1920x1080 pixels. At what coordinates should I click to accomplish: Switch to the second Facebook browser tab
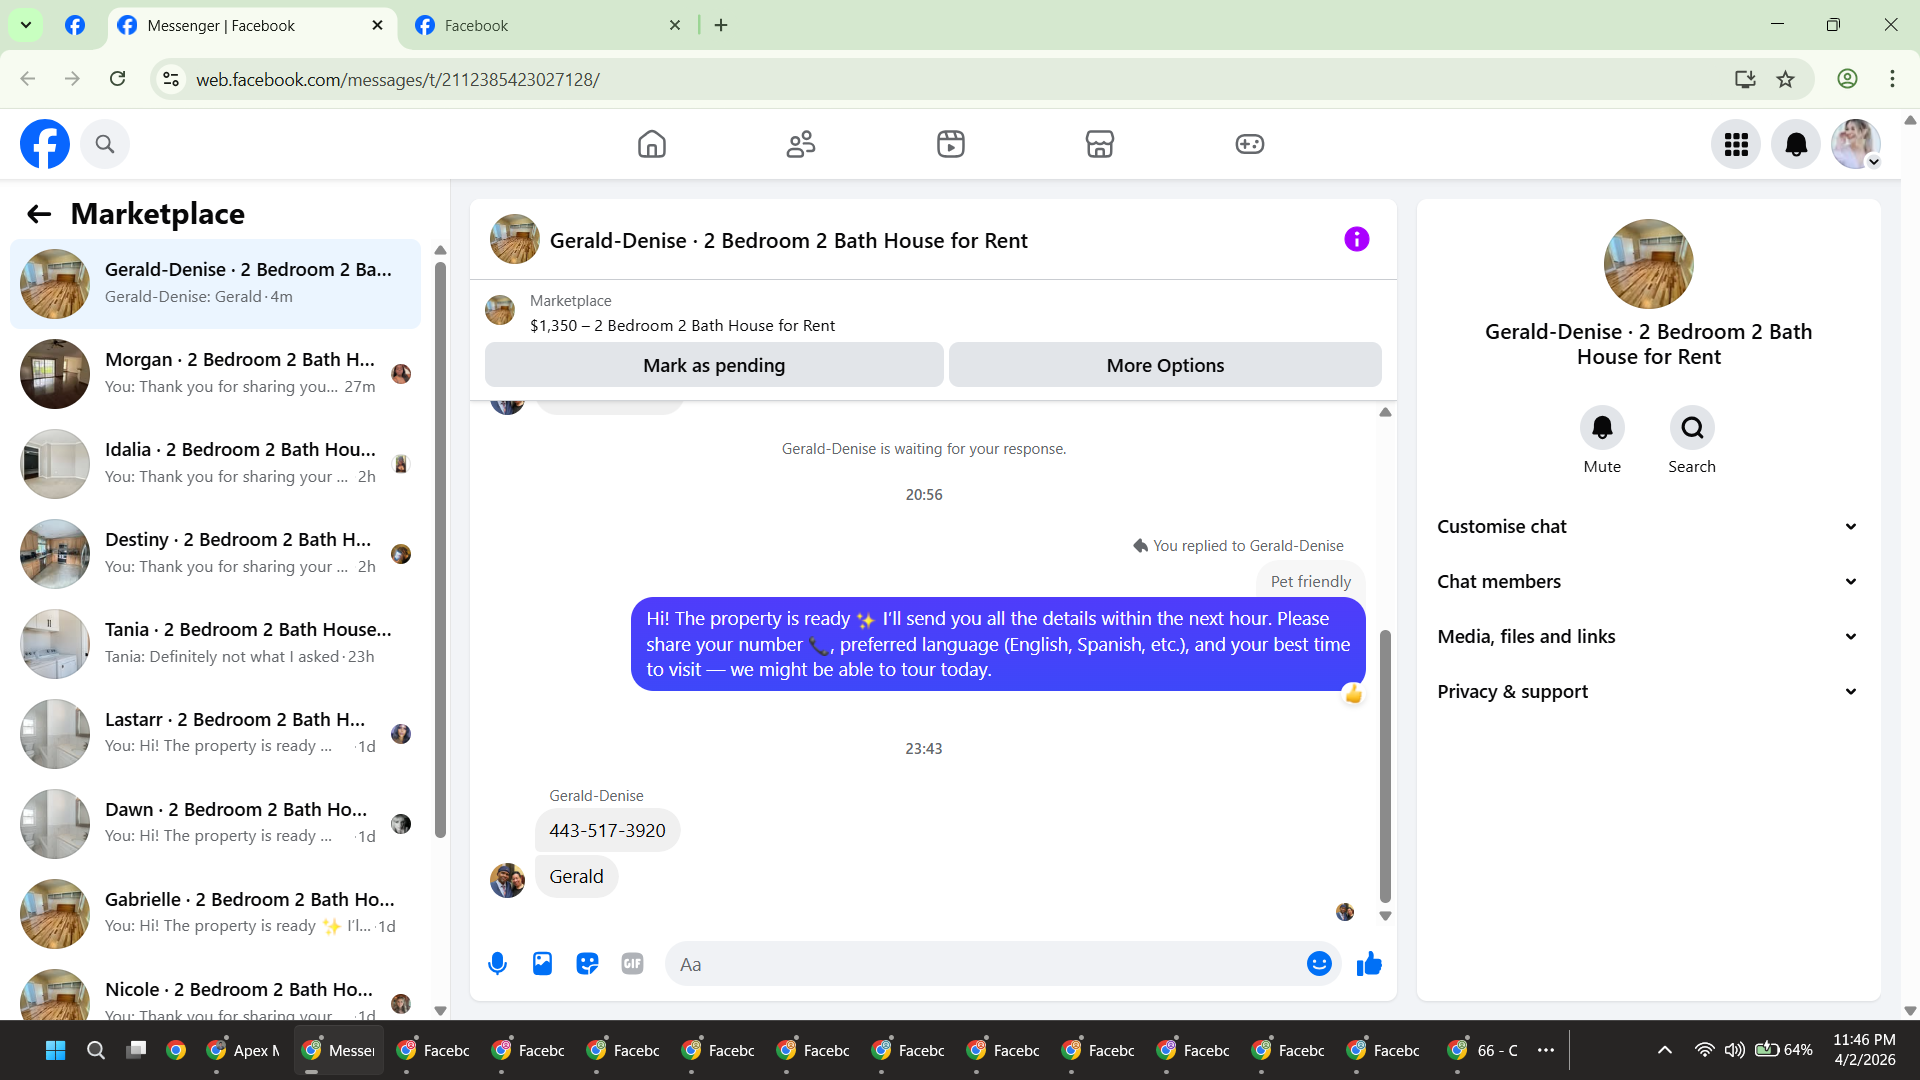point(547,26)
